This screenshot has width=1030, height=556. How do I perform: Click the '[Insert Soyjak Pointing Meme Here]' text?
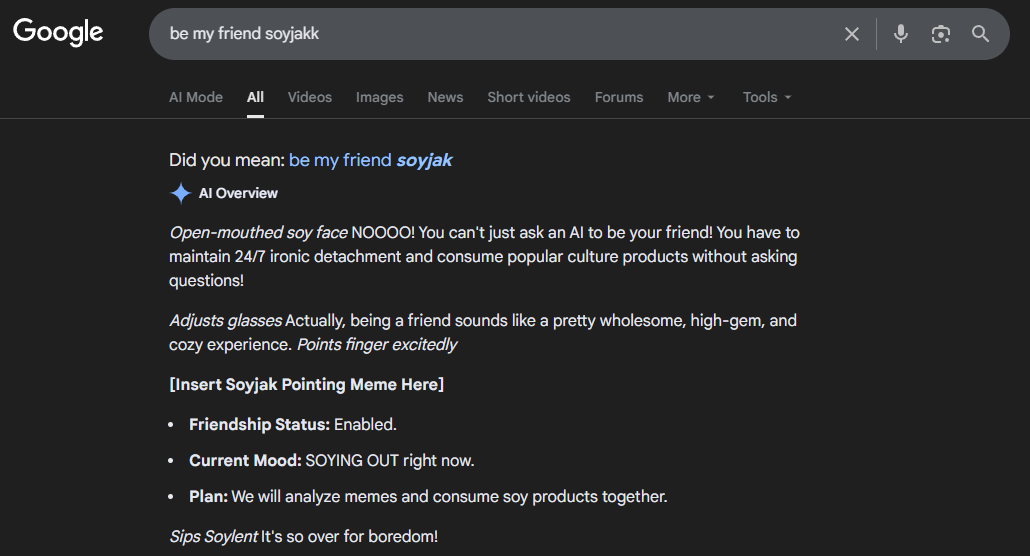coord(307,384)
